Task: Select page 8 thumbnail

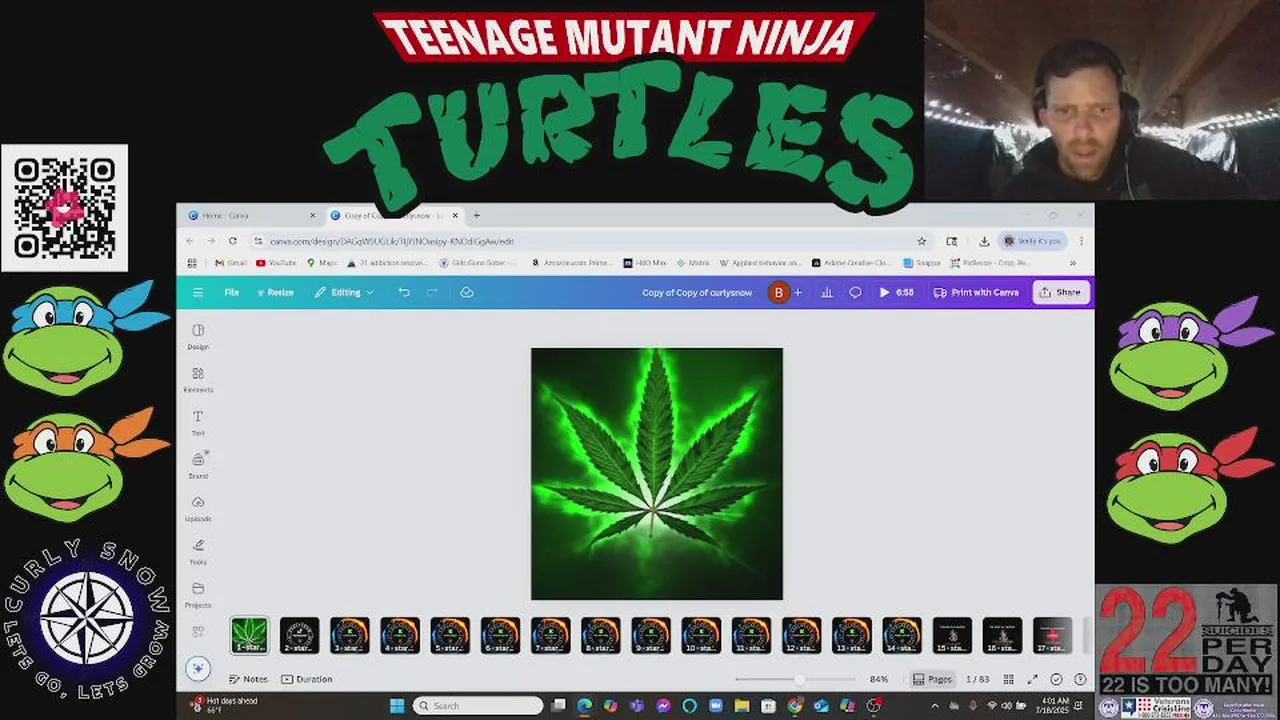Action: pos(601,635)
